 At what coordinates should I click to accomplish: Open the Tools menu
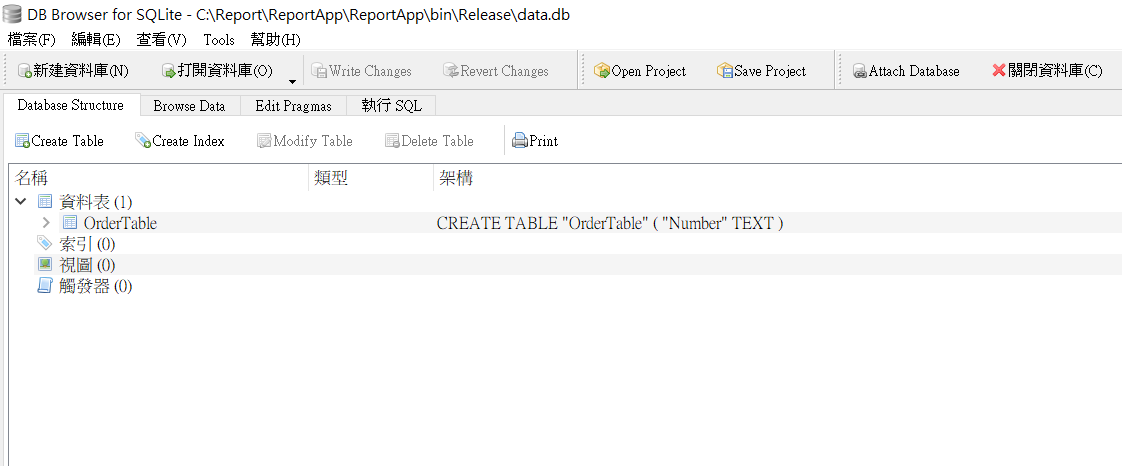(219, 40)
